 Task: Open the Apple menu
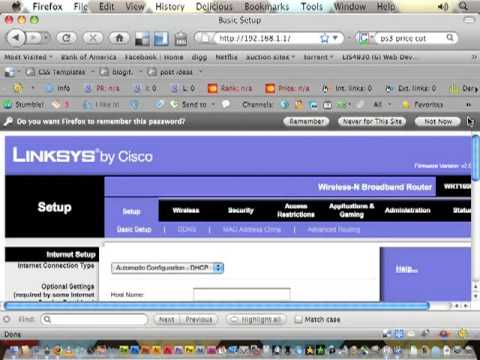click(x=16, y=6)
